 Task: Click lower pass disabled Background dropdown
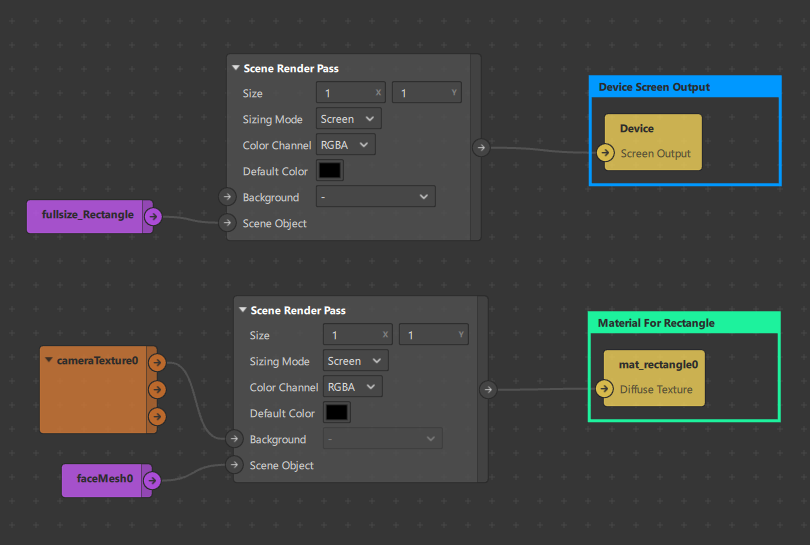pyautogui.click(x=383, y=439)
